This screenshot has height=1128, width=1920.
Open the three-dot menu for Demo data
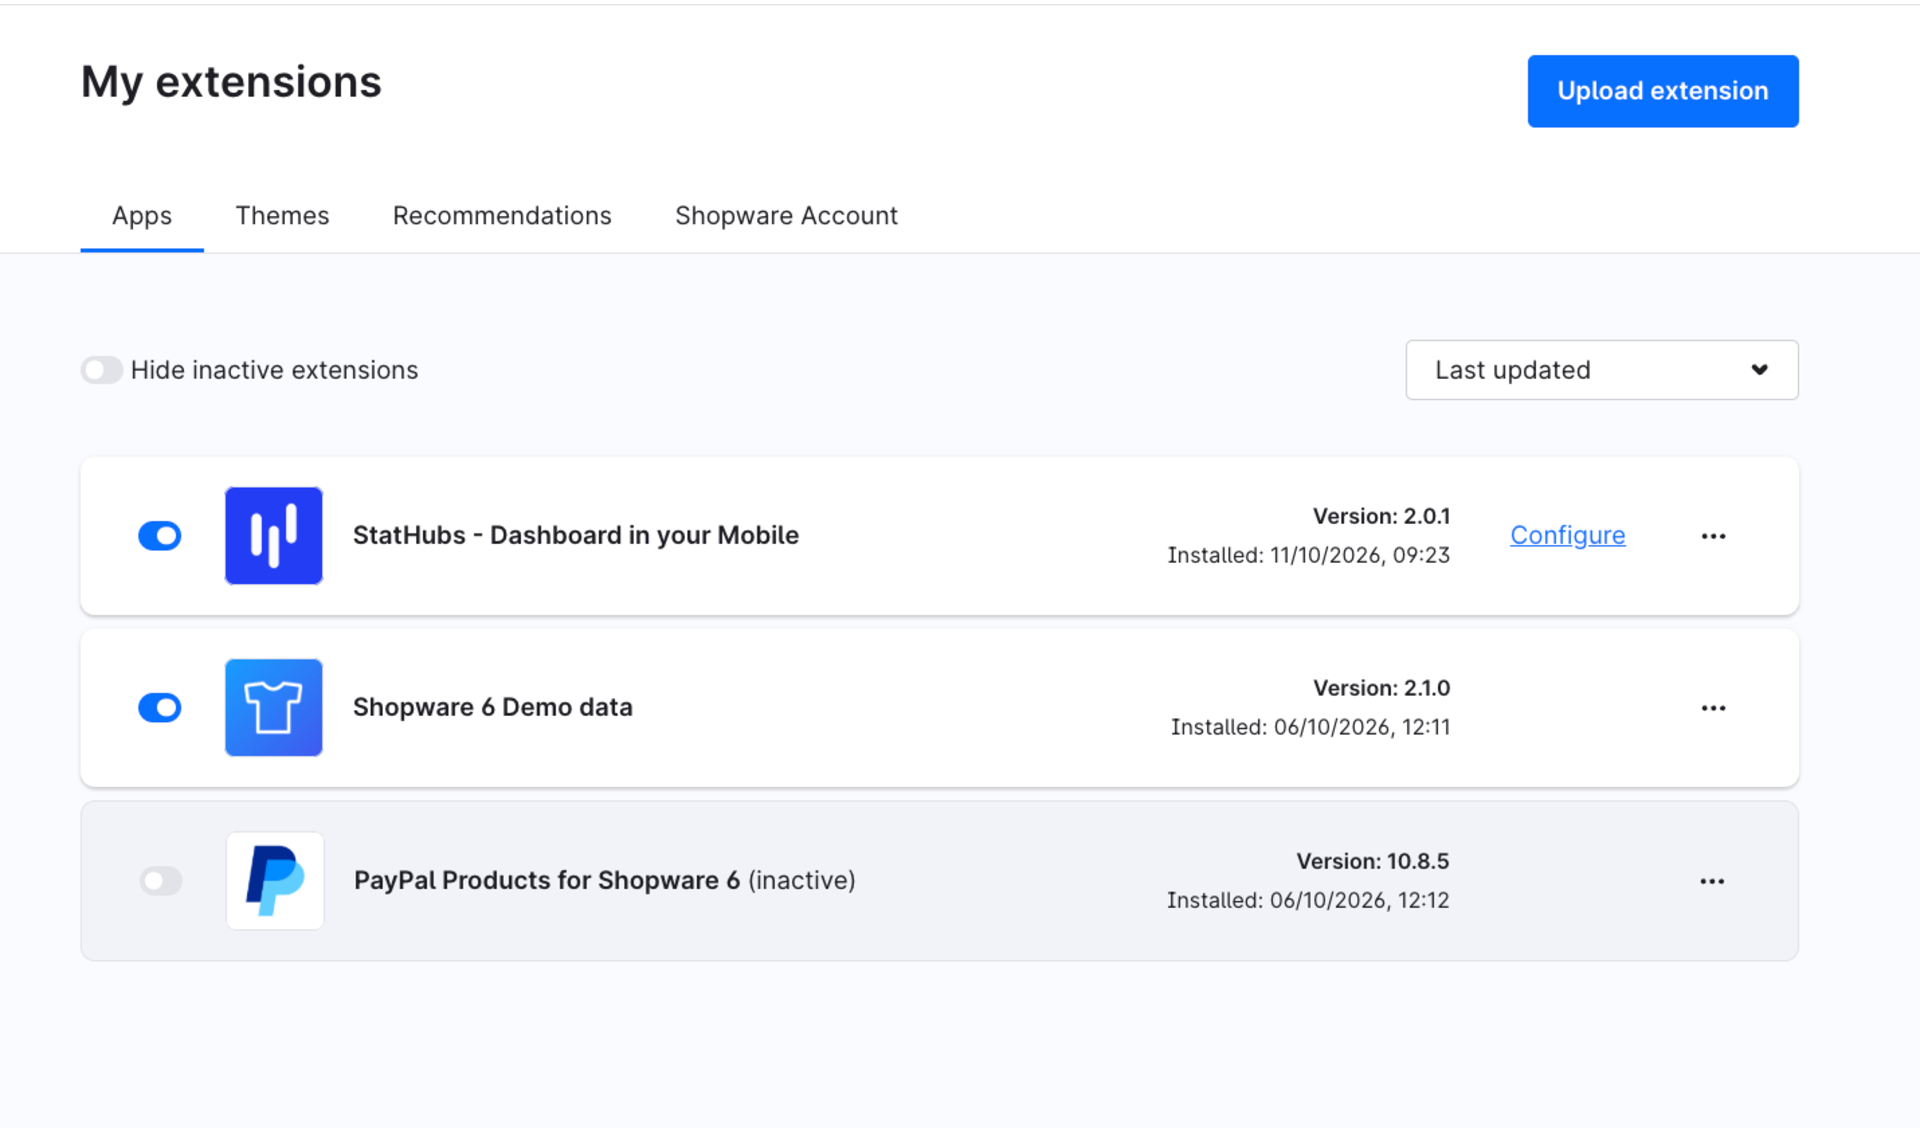click(1713, 708)
